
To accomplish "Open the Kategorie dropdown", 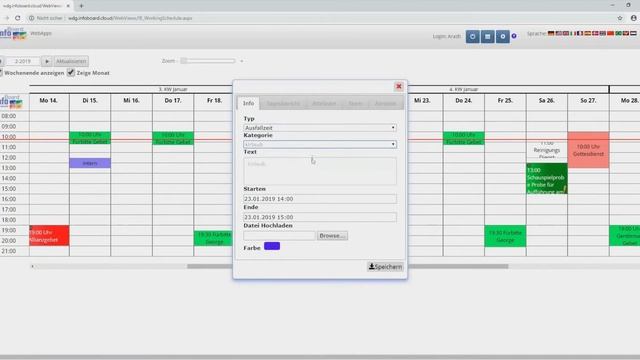I will 320,144.
